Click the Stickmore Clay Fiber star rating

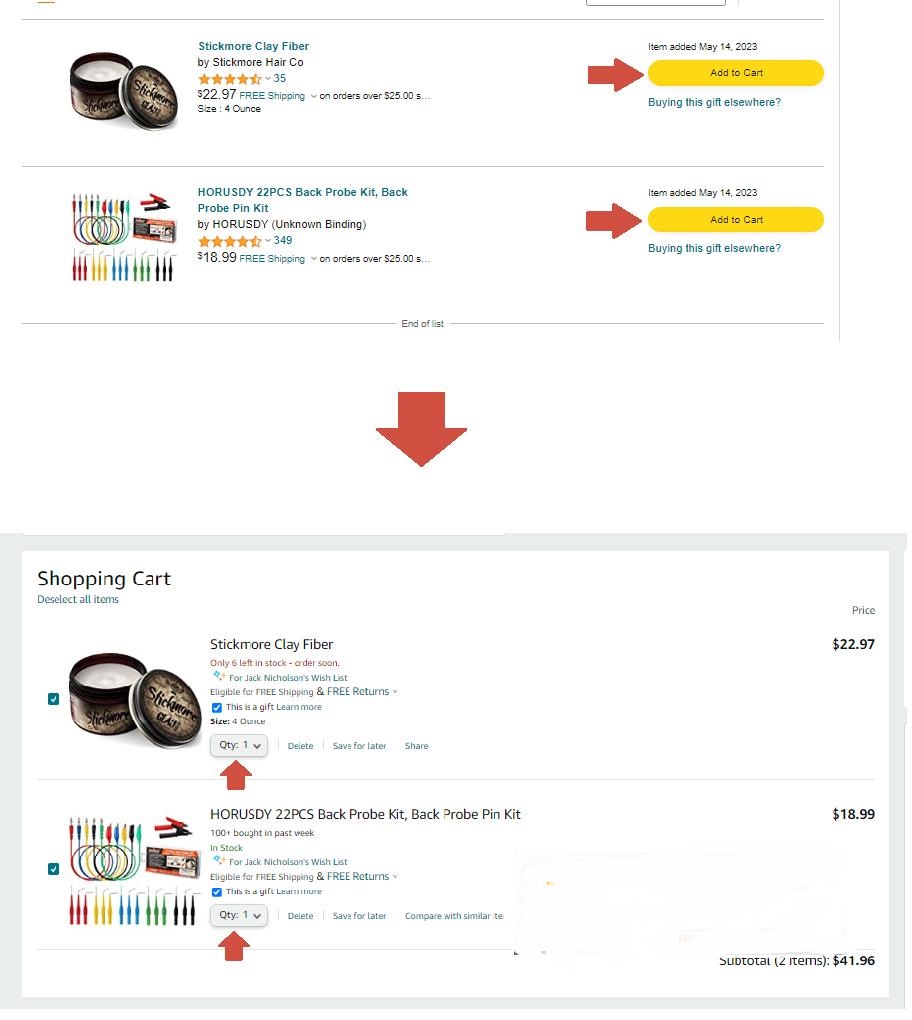[x=230, y=79]
